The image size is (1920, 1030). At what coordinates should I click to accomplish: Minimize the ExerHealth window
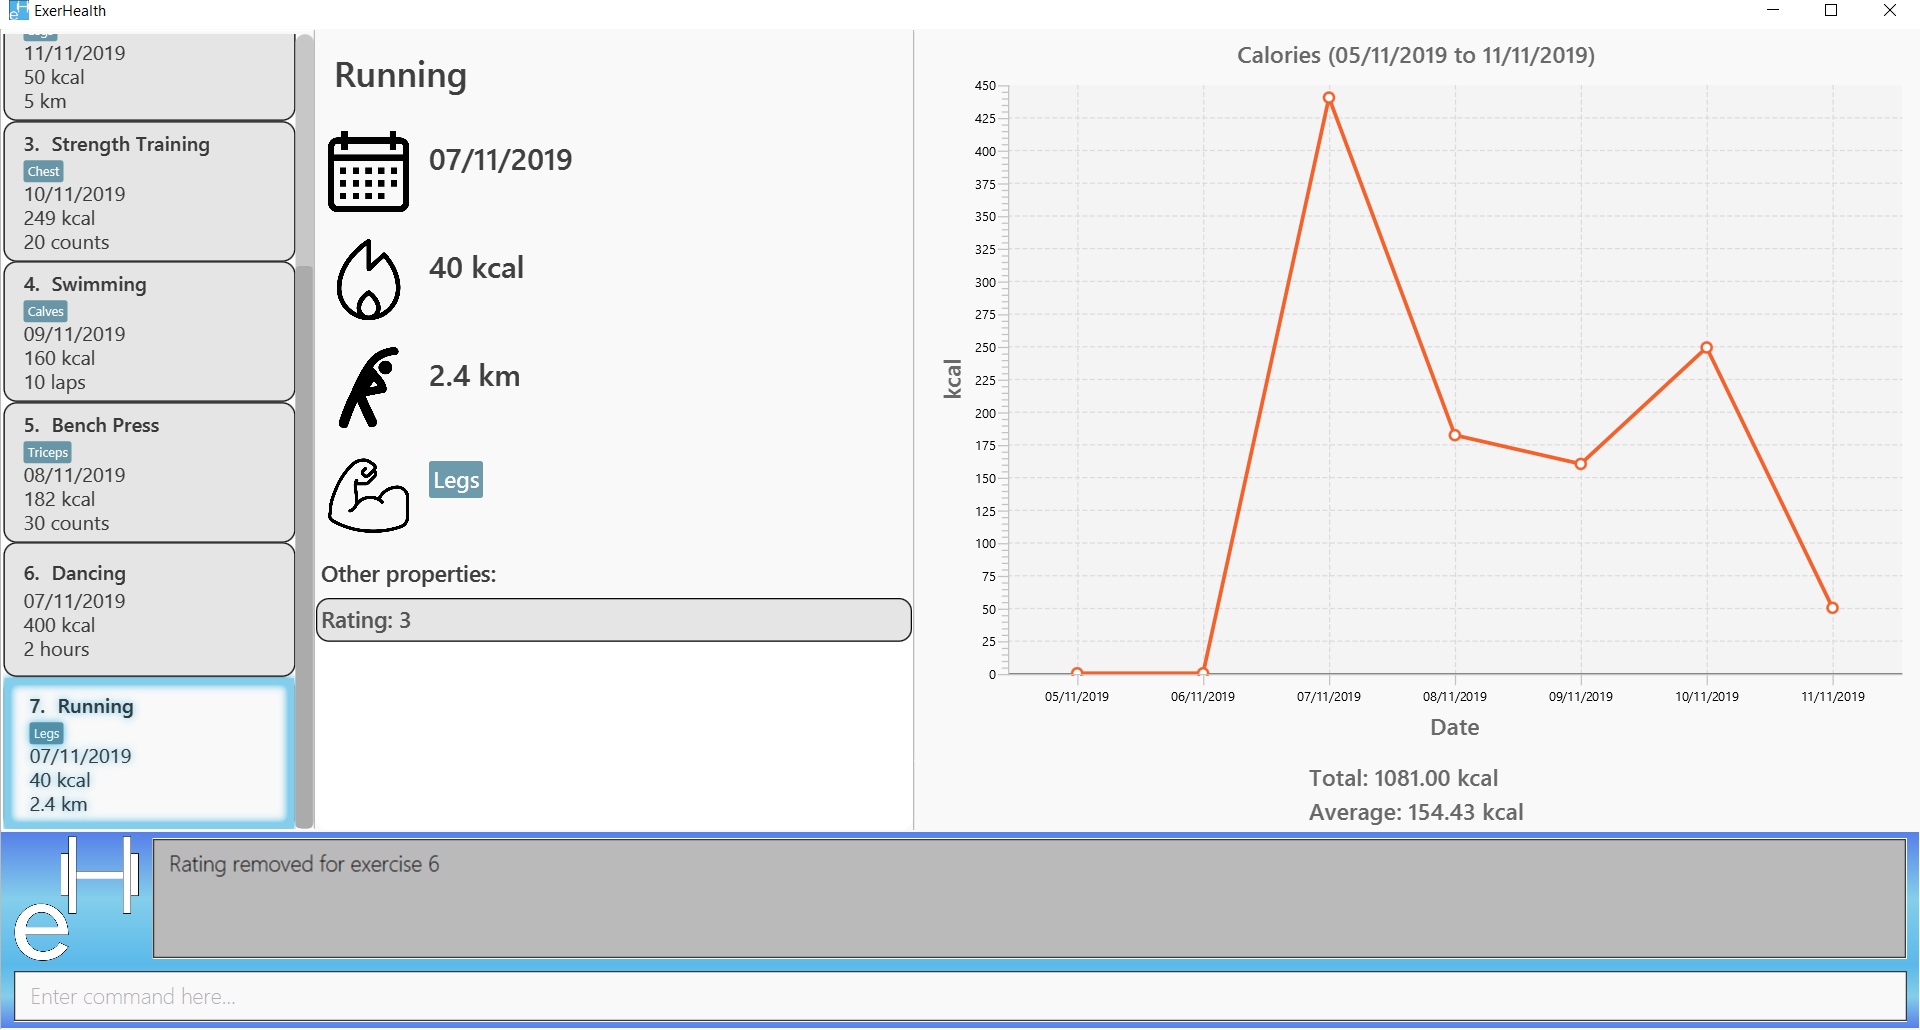coord(1773,11)
